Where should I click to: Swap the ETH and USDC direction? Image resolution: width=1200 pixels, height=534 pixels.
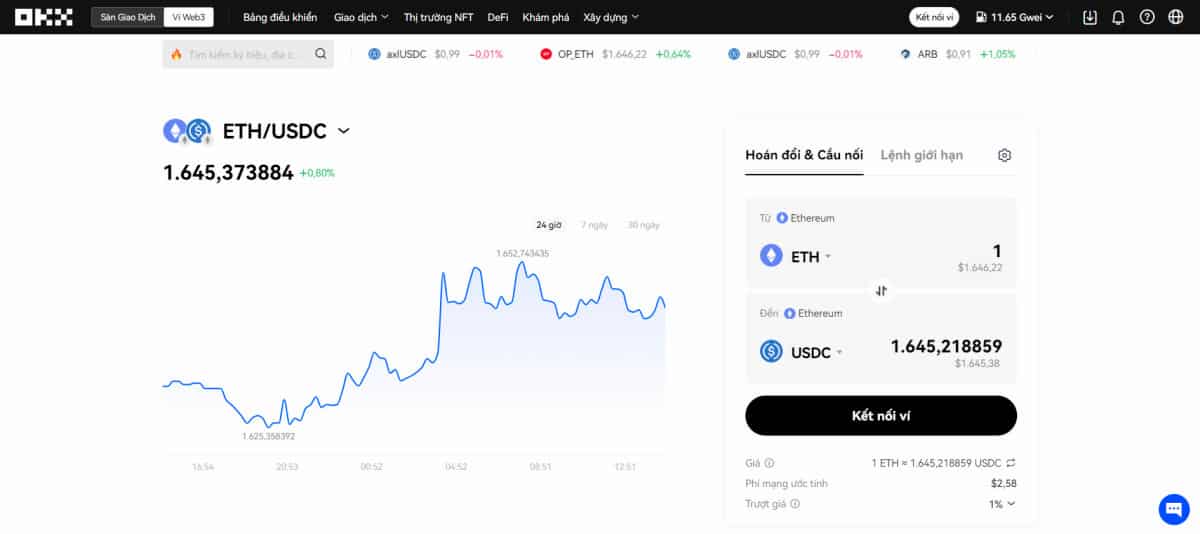point(881,291)
